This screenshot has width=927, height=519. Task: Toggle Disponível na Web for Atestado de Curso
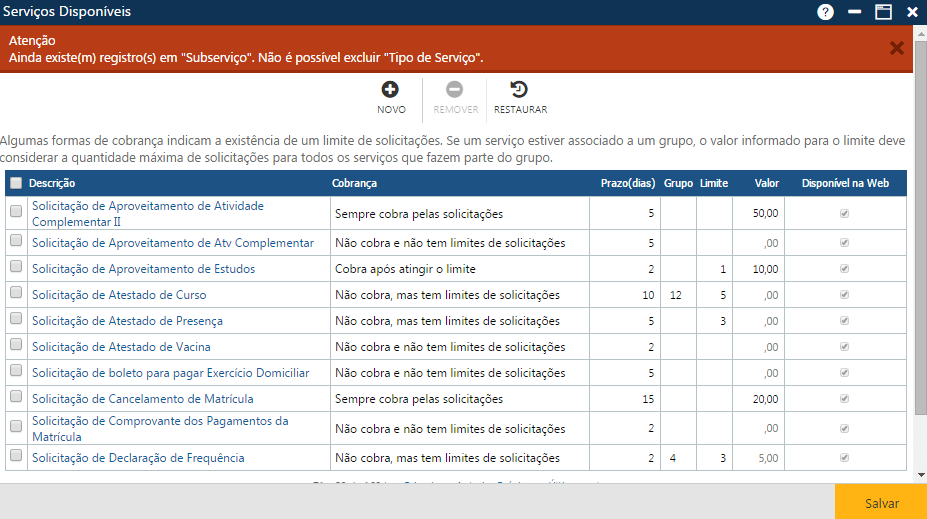844,294
